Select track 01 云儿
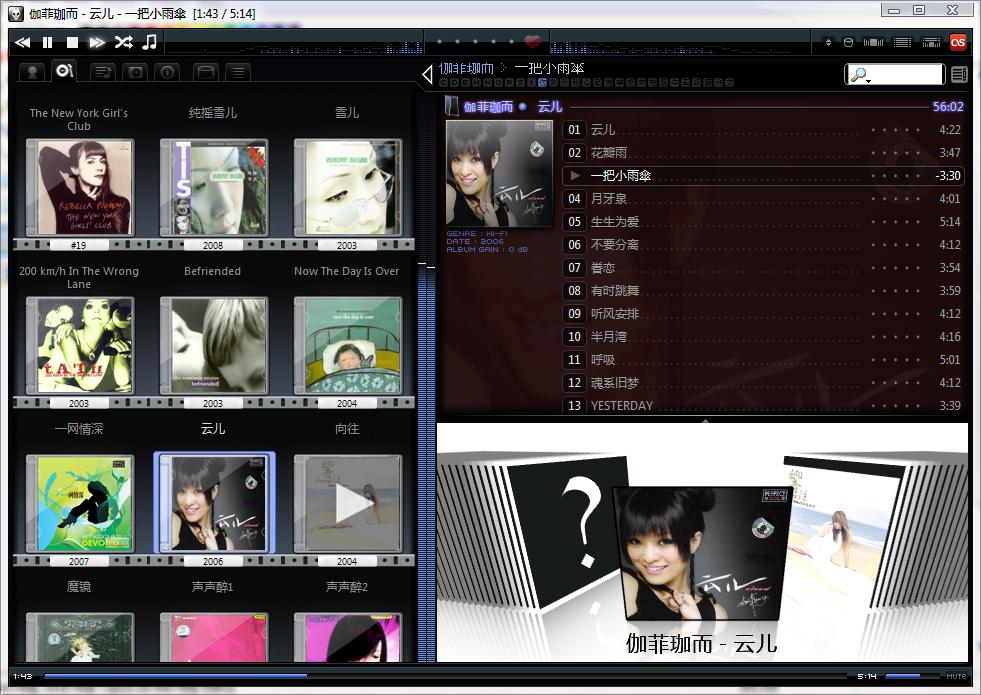Viewport: 981px width, 695px height. click(x=762, y=129)
